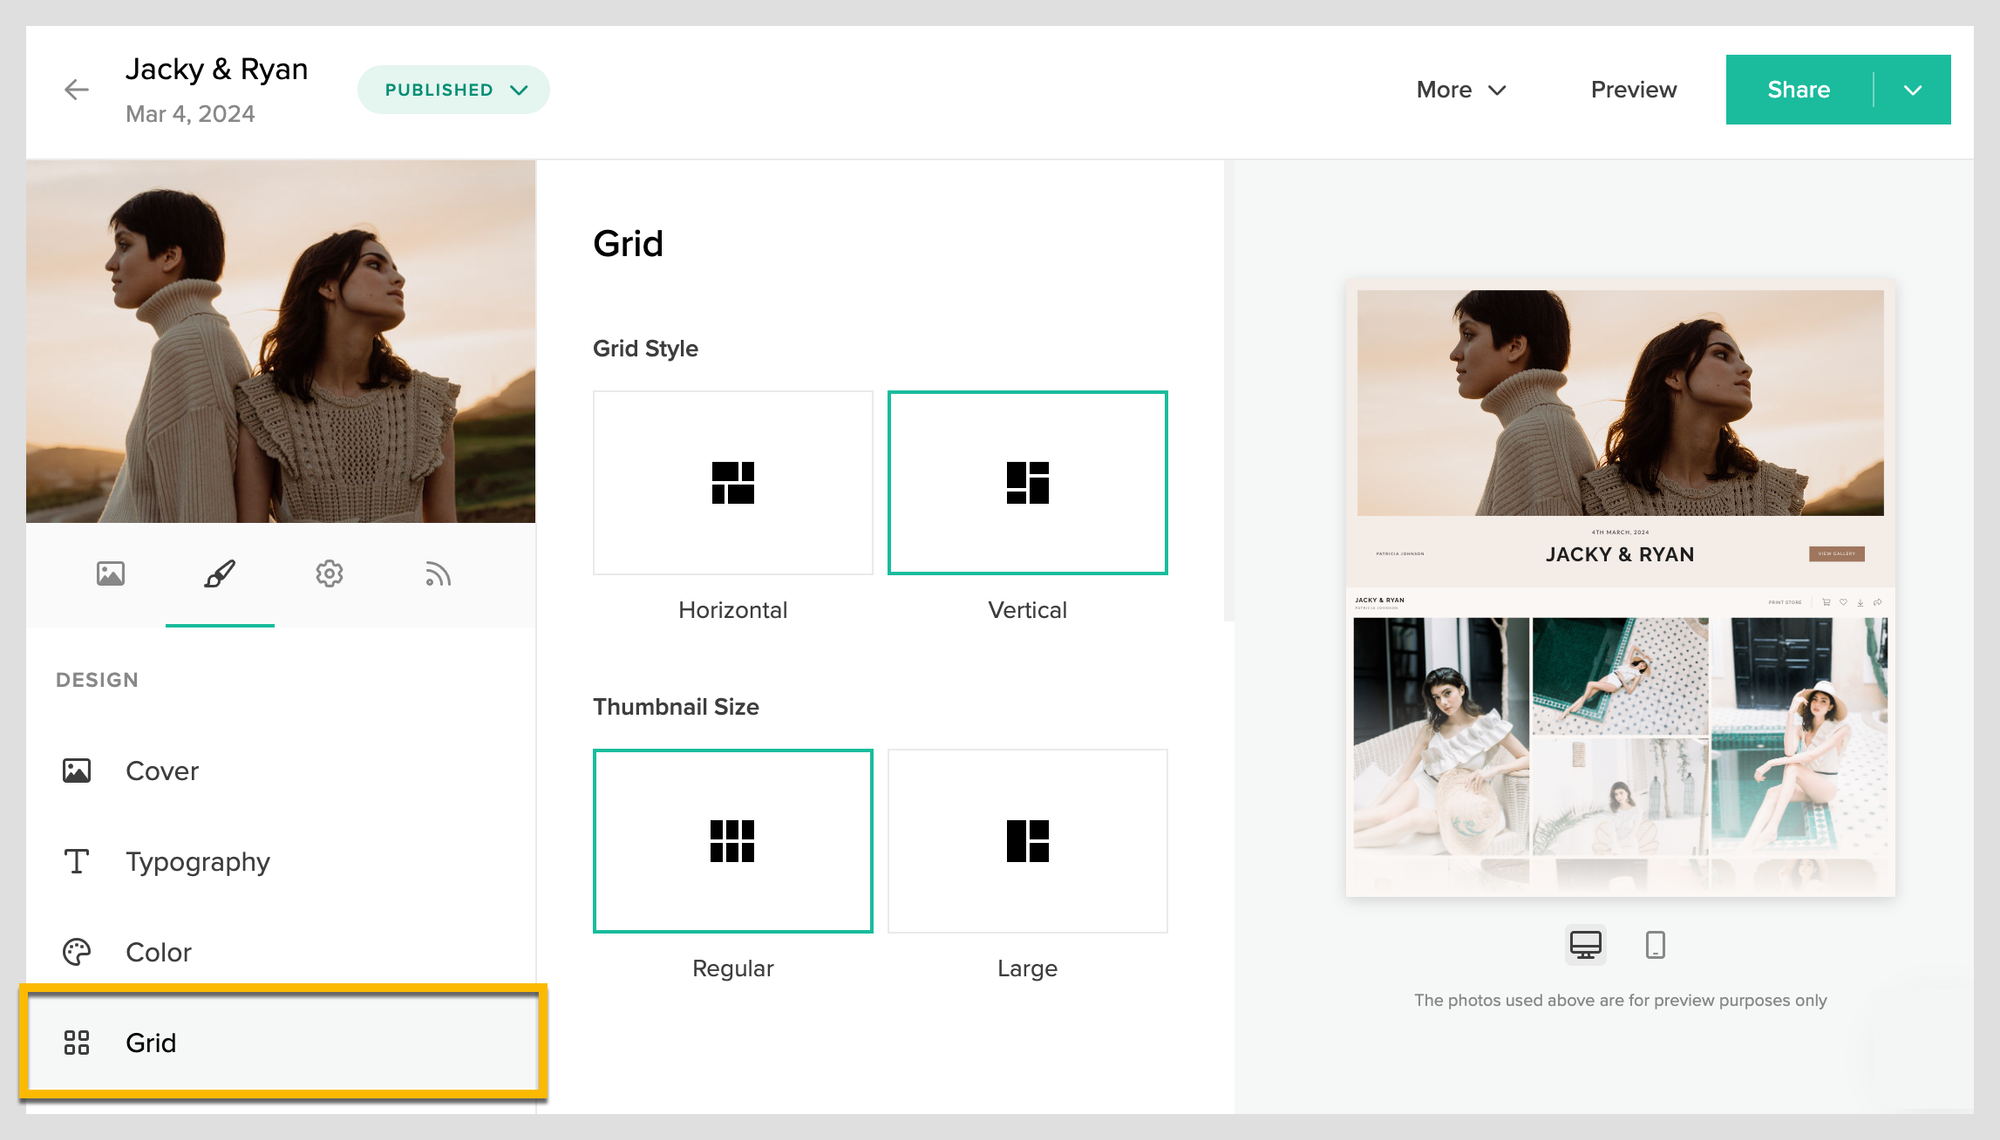Viewport: 2000px width, 1140px height.
Task: Open the Share options dropdown arrow
Action: [1913, 89]
